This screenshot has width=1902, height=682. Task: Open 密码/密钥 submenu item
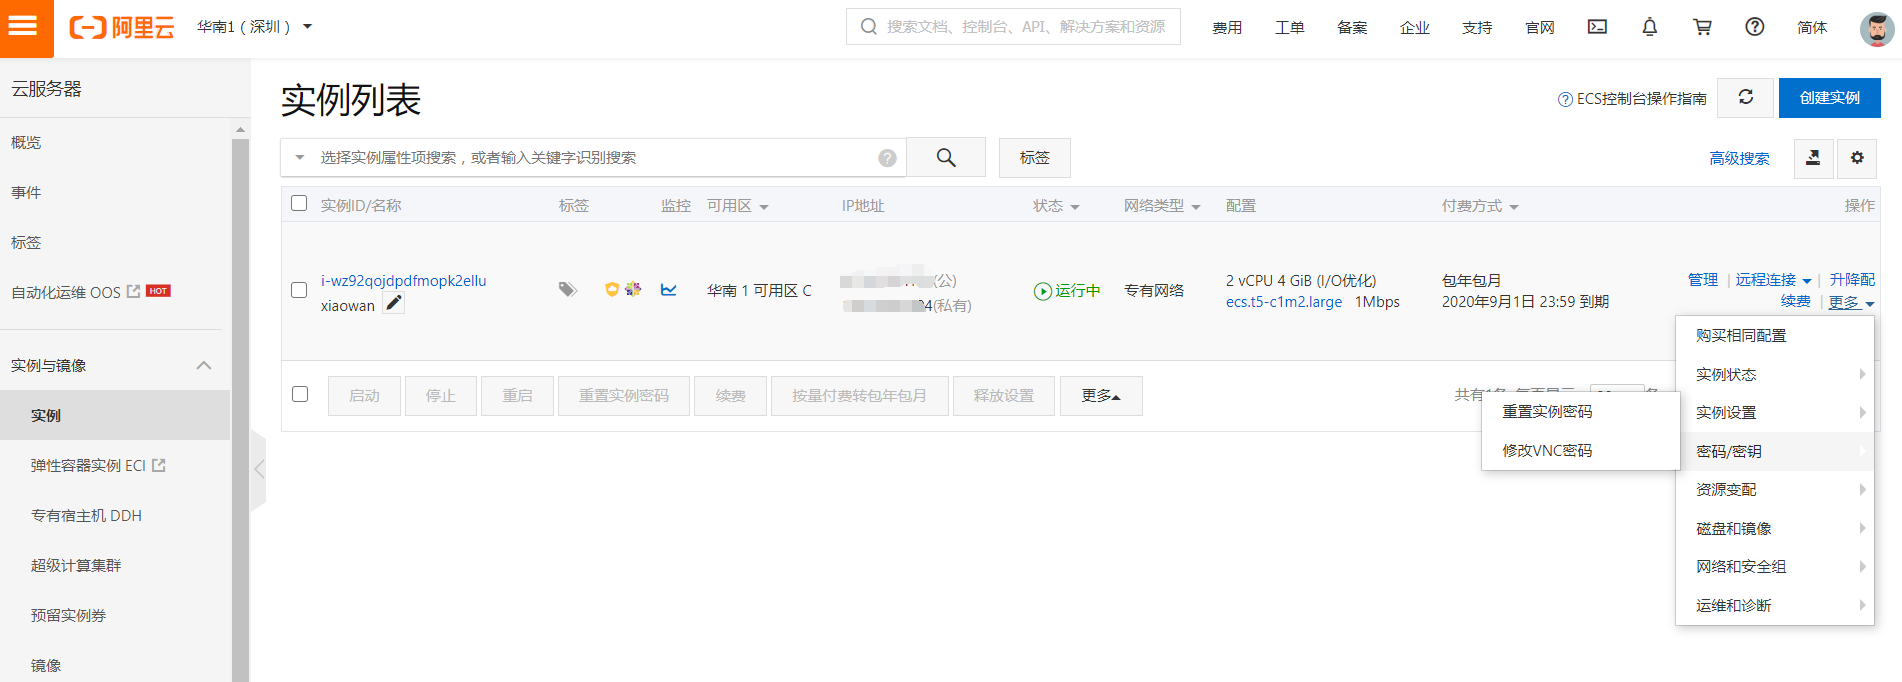[x=1775, y=451]
